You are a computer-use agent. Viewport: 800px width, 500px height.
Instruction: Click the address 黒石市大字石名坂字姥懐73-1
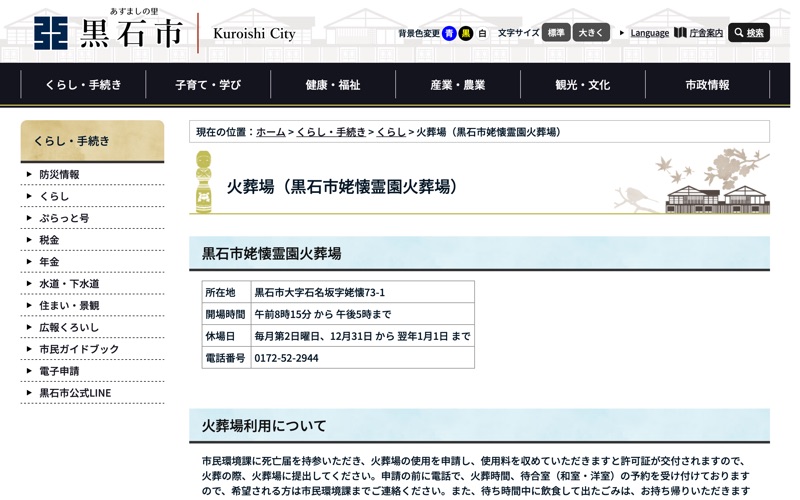319,292
